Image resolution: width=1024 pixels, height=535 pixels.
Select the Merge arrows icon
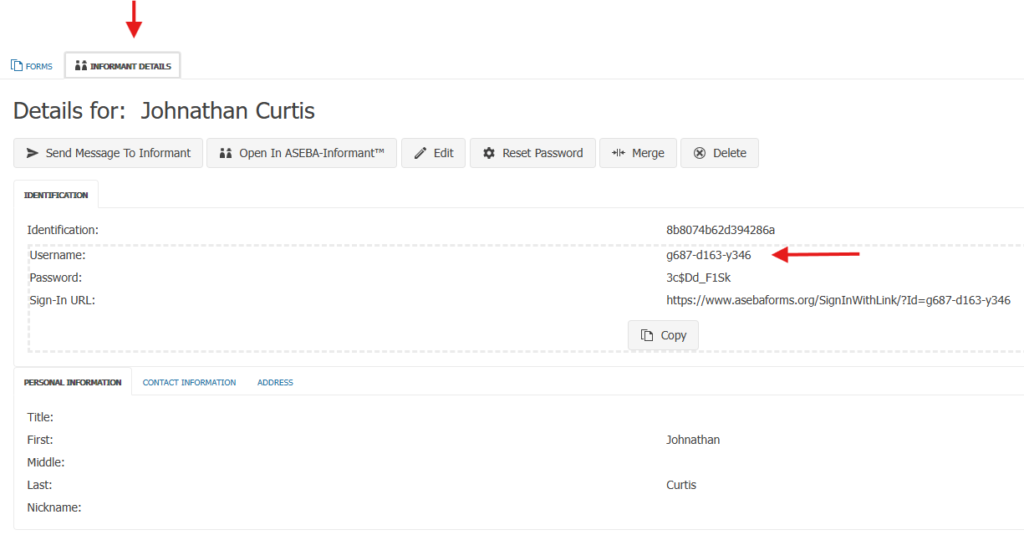click(x=619, y=153)
